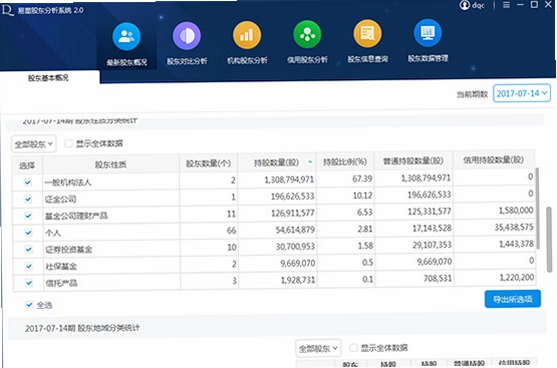Sort by 普通持股数量(股) column header
This screenshot has width=557, height=368.
[413, 161]
